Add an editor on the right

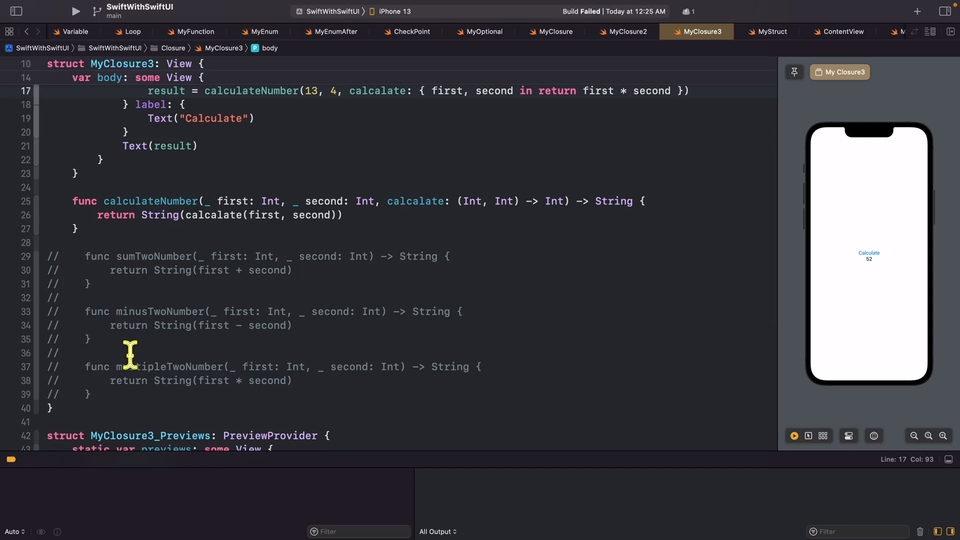tap(950, 31)
